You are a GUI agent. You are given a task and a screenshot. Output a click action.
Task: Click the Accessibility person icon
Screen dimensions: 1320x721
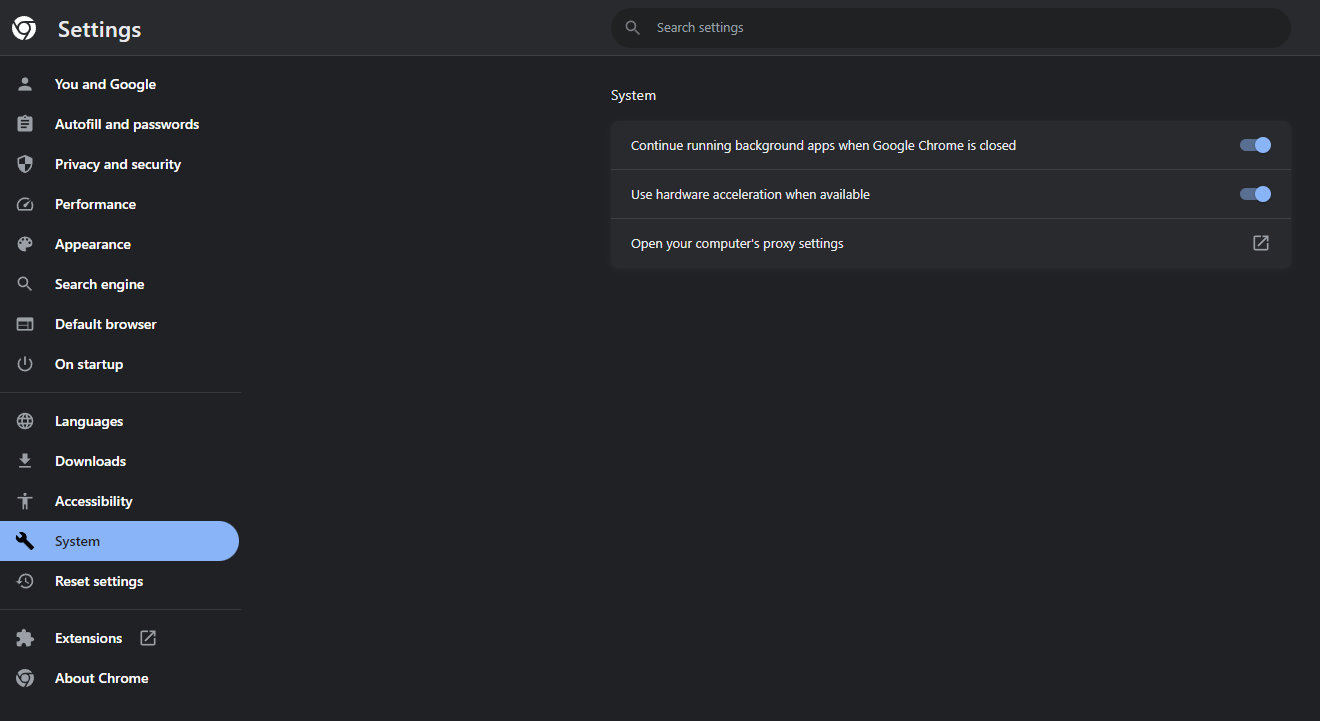tap(25, 501)
